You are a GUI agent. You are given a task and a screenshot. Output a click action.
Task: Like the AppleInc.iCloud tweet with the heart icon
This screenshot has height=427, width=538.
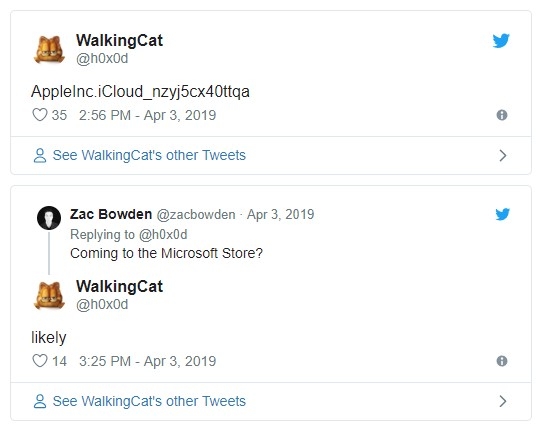coord(39,115)
